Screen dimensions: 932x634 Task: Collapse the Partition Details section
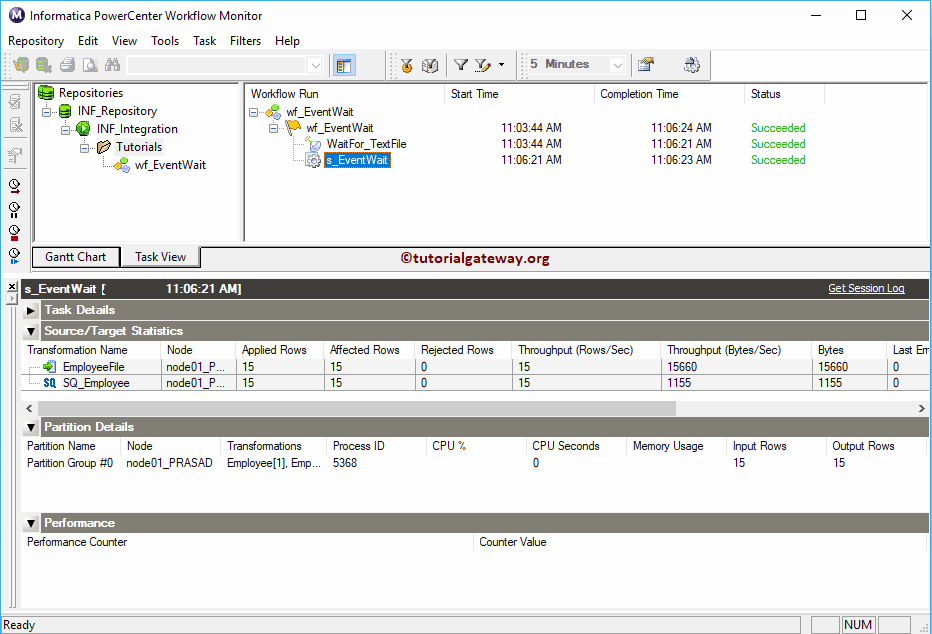(31, 427)
